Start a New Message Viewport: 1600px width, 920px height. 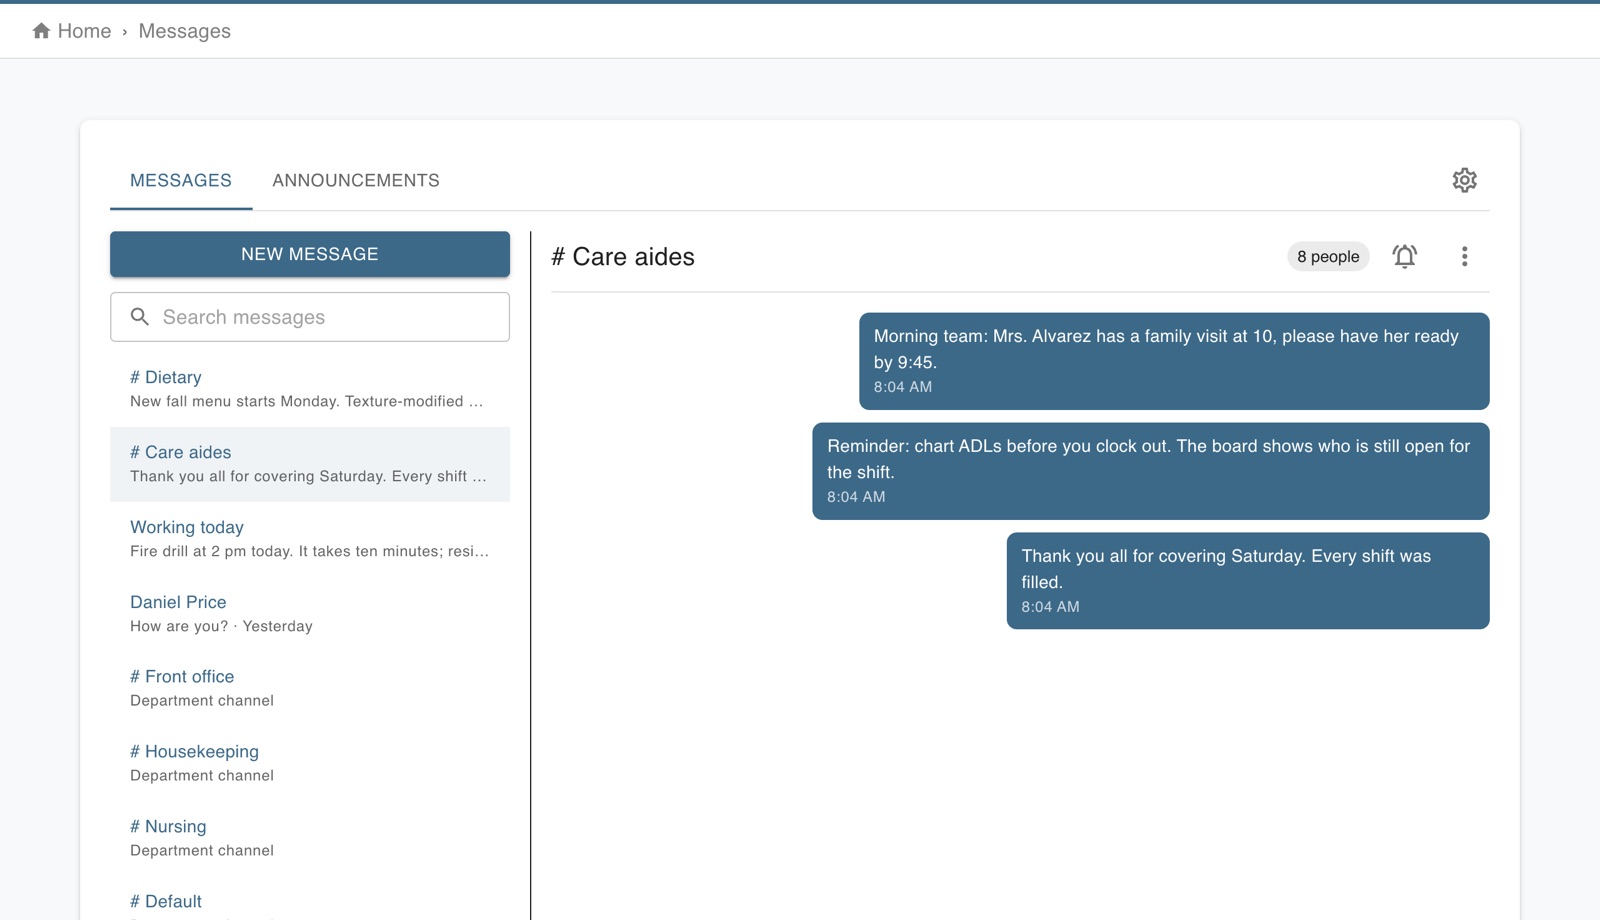tap(310, 254)
